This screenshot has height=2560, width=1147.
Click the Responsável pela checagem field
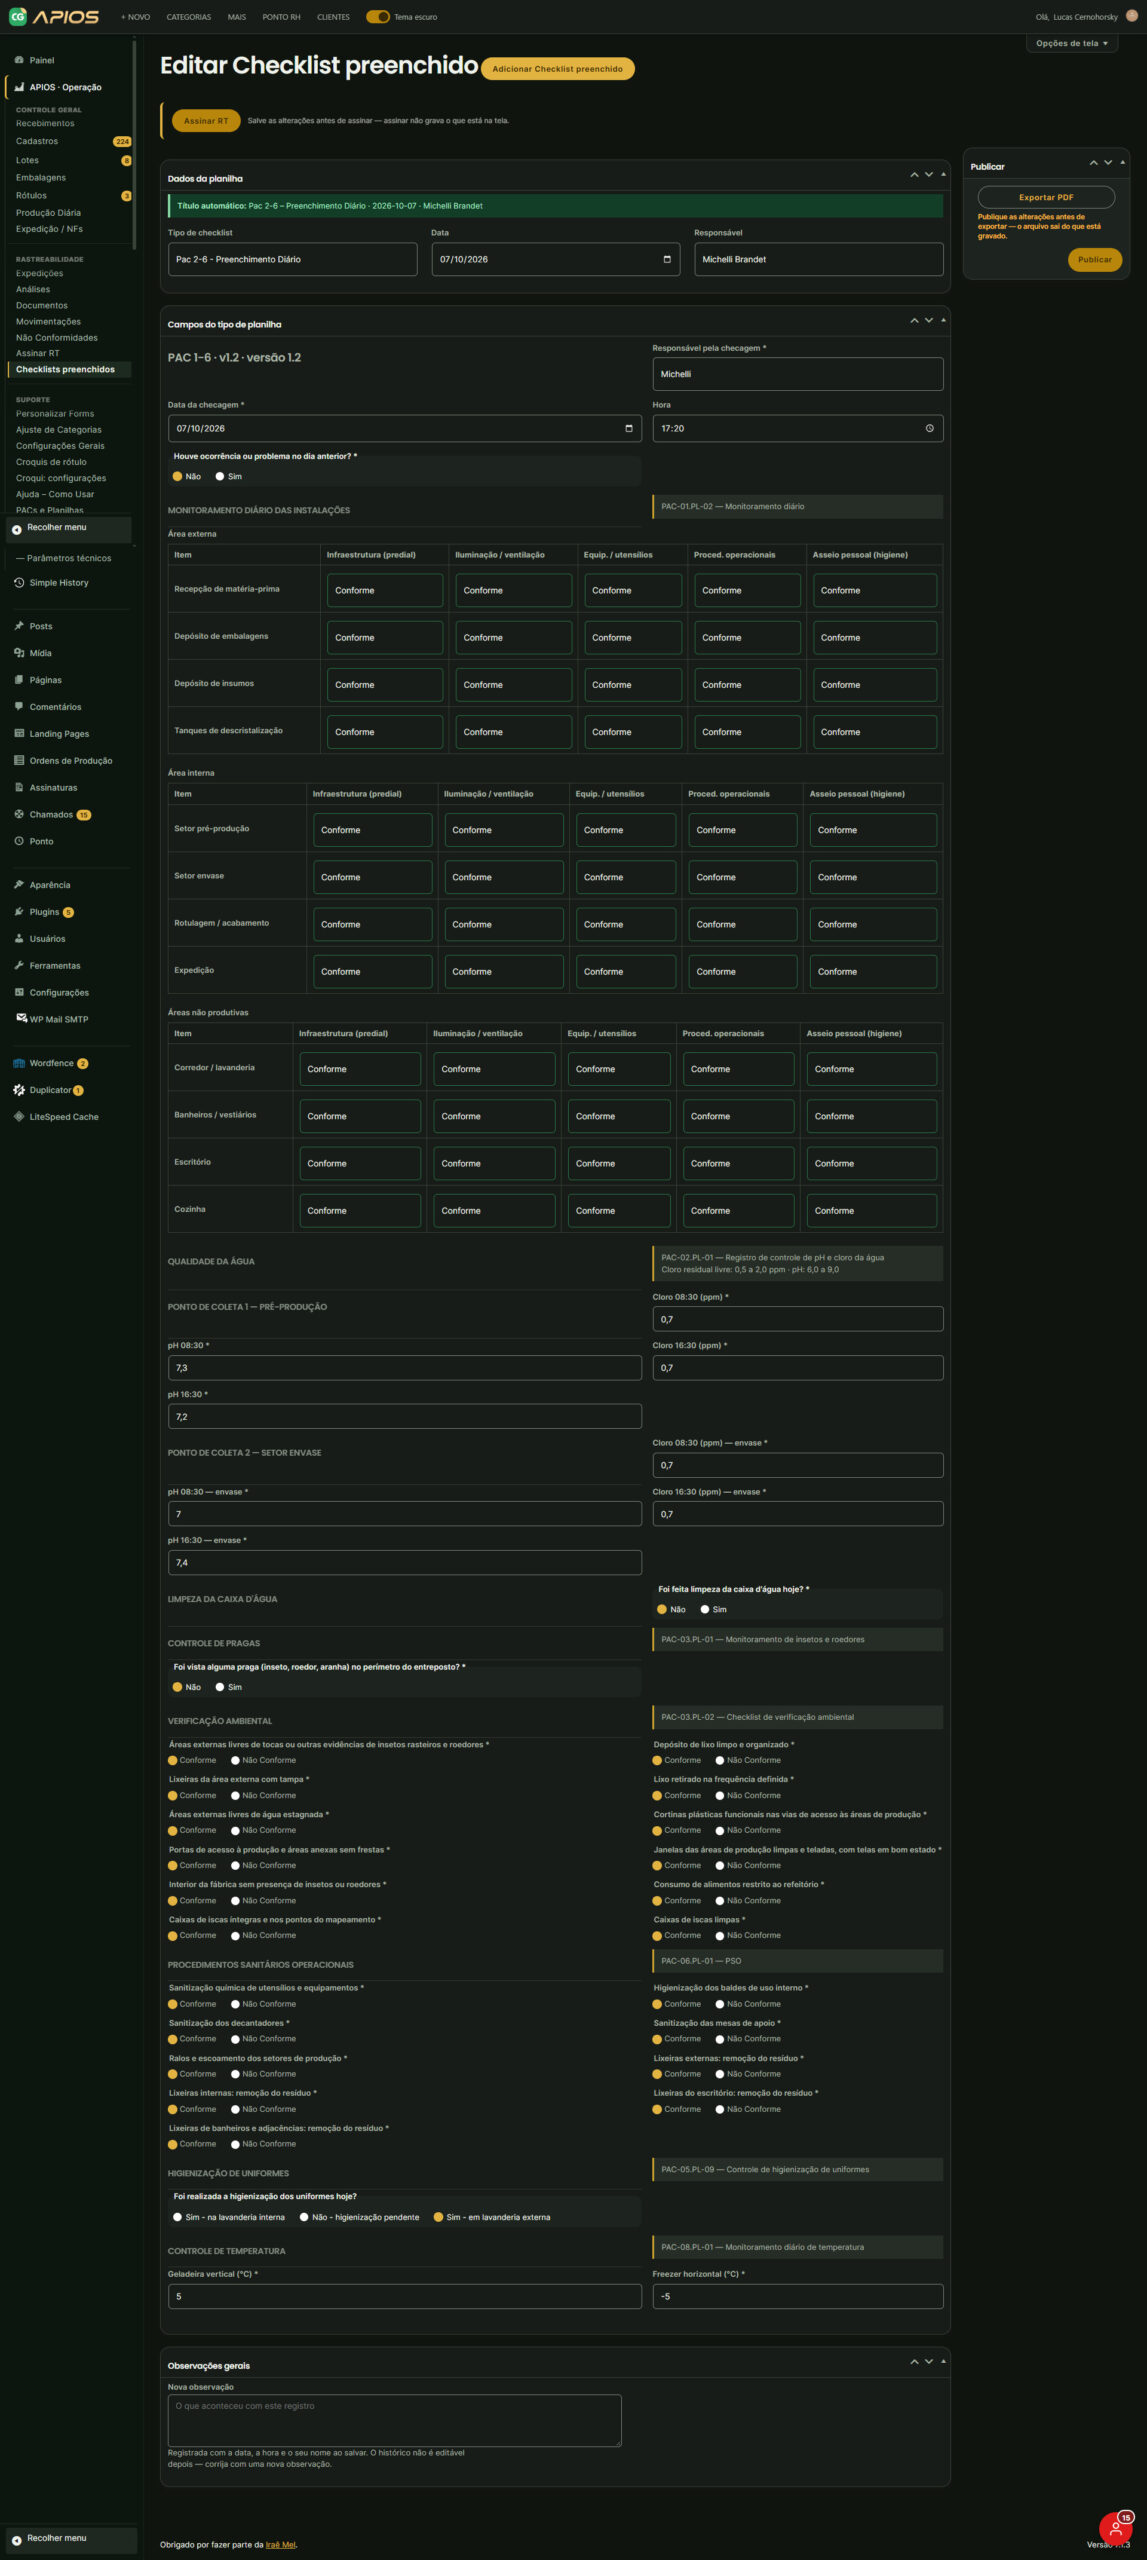798,374
